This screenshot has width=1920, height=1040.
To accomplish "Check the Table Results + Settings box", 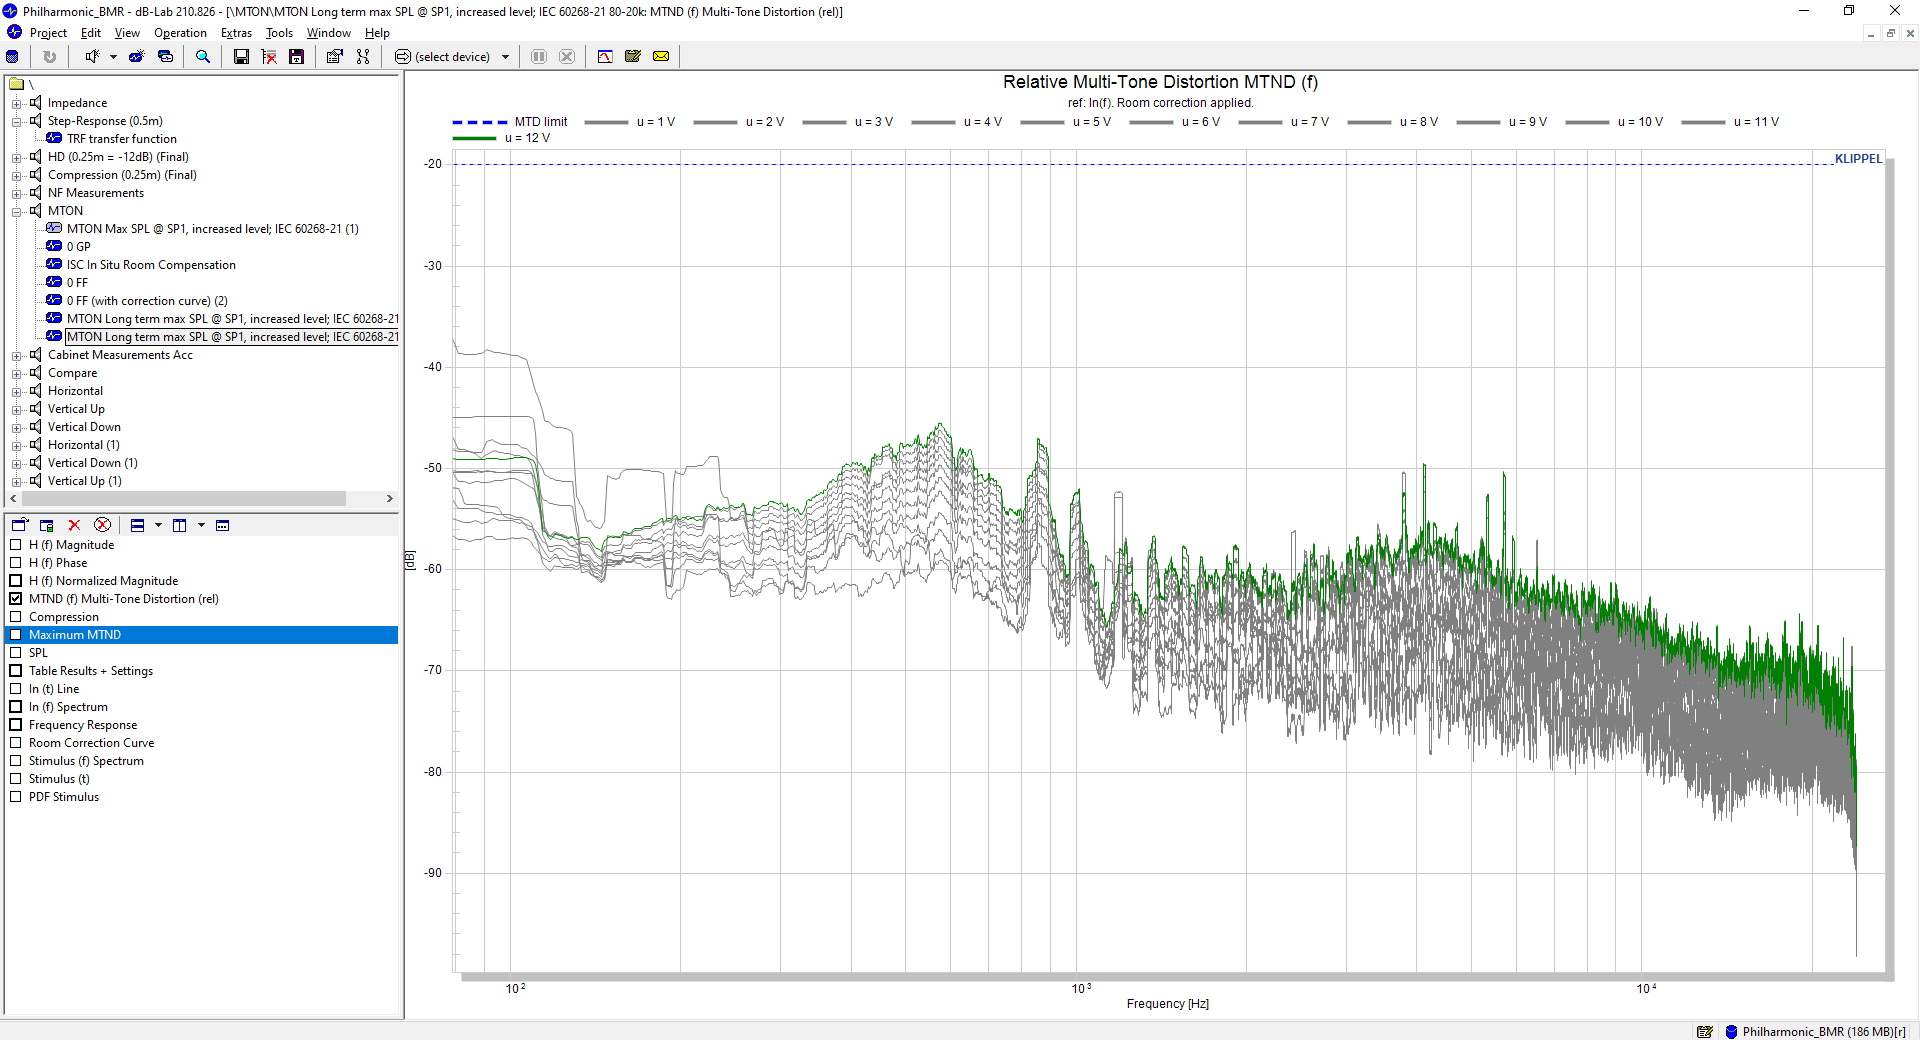I will pyautogui.click(x=16, y=671).
